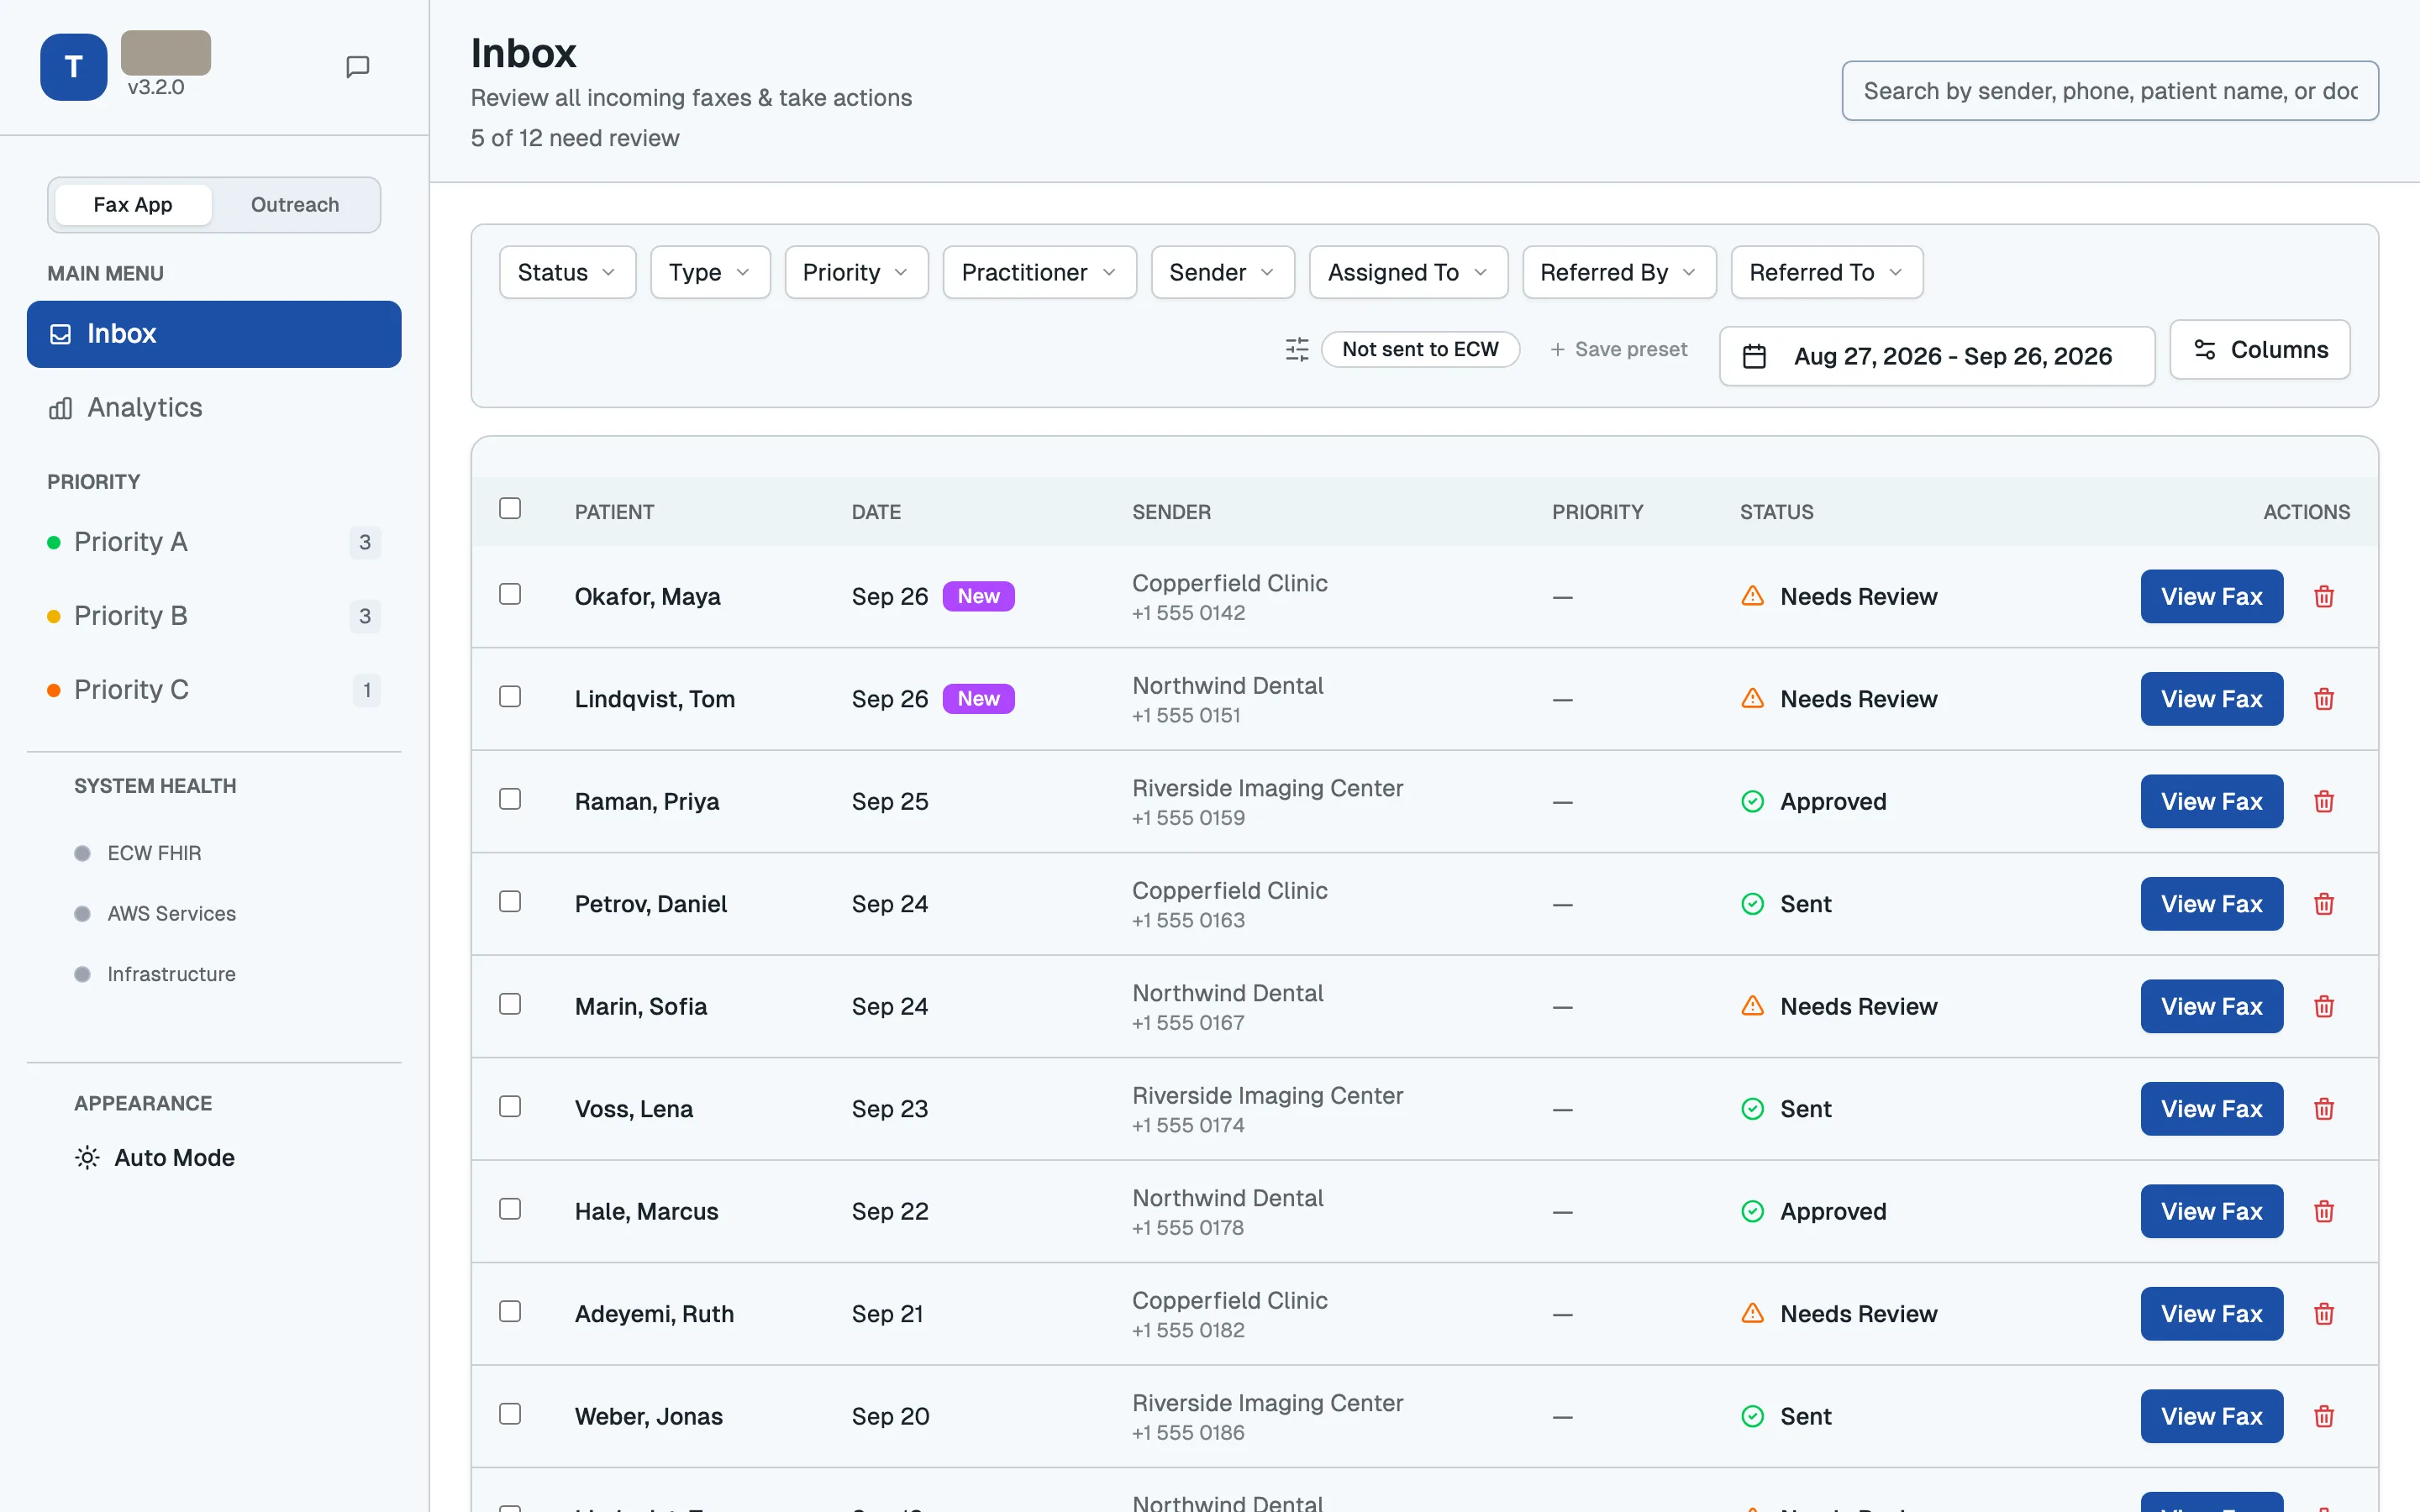
Task: Open Analytics in the main menu
Action: click(214, 408)
